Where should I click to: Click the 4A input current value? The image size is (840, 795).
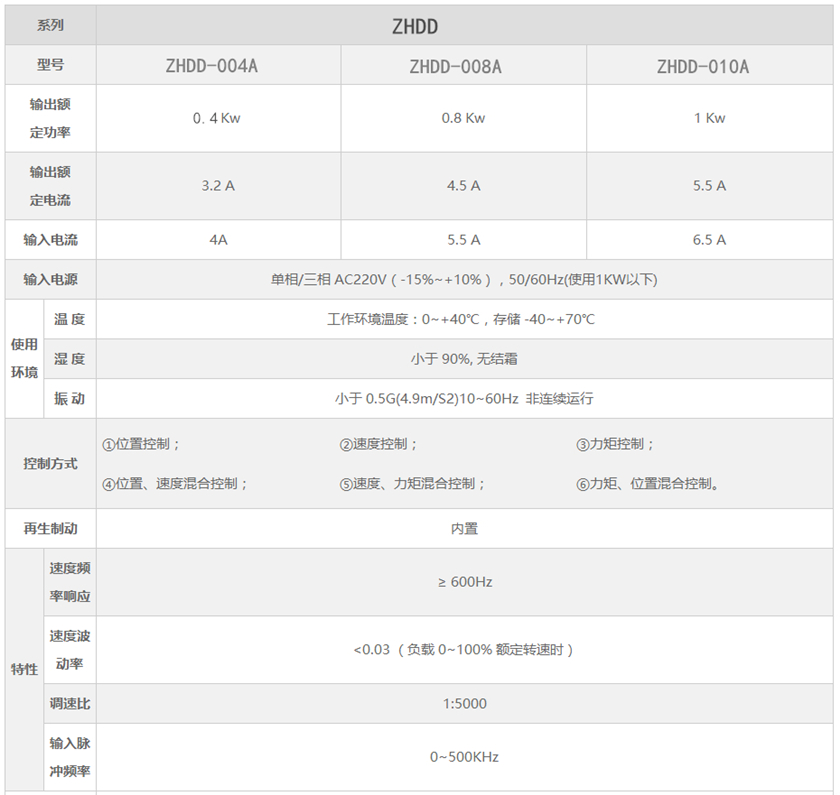pyautogui.click(x=218, y=240)
